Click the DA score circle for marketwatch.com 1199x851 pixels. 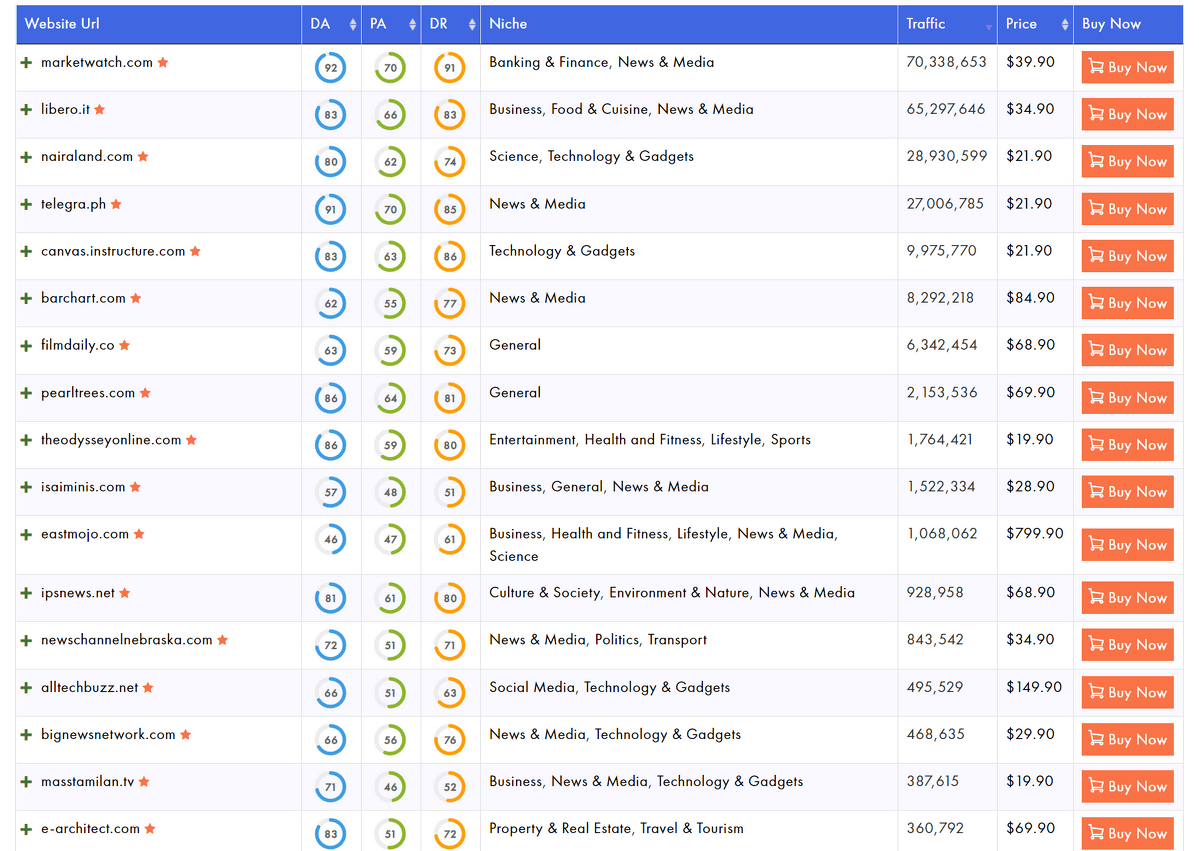point(330,67)
